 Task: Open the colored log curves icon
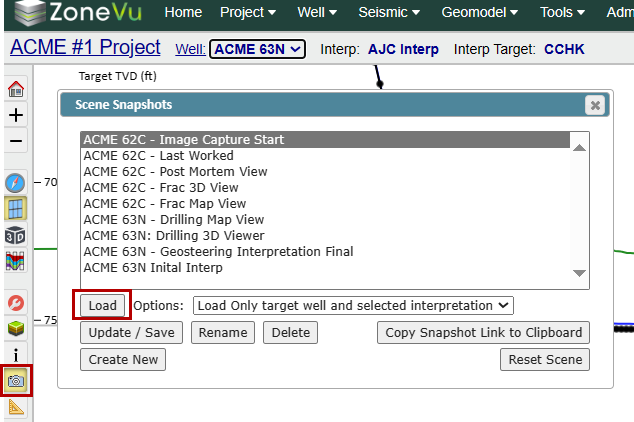click(x=15, y=261)
